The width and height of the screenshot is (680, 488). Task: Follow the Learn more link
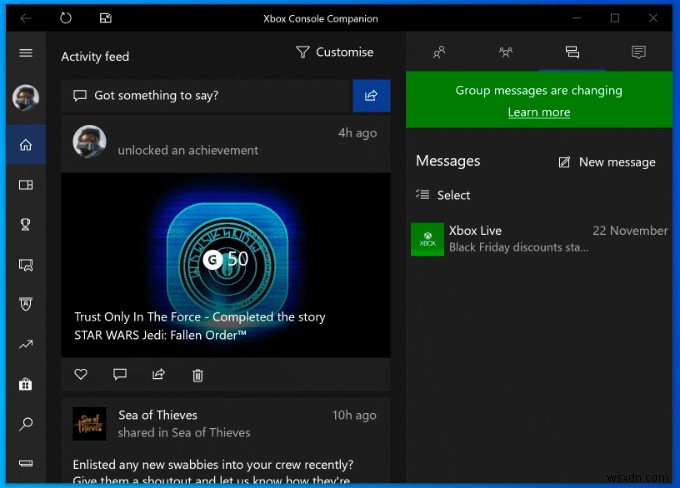(x=539, y=112)
